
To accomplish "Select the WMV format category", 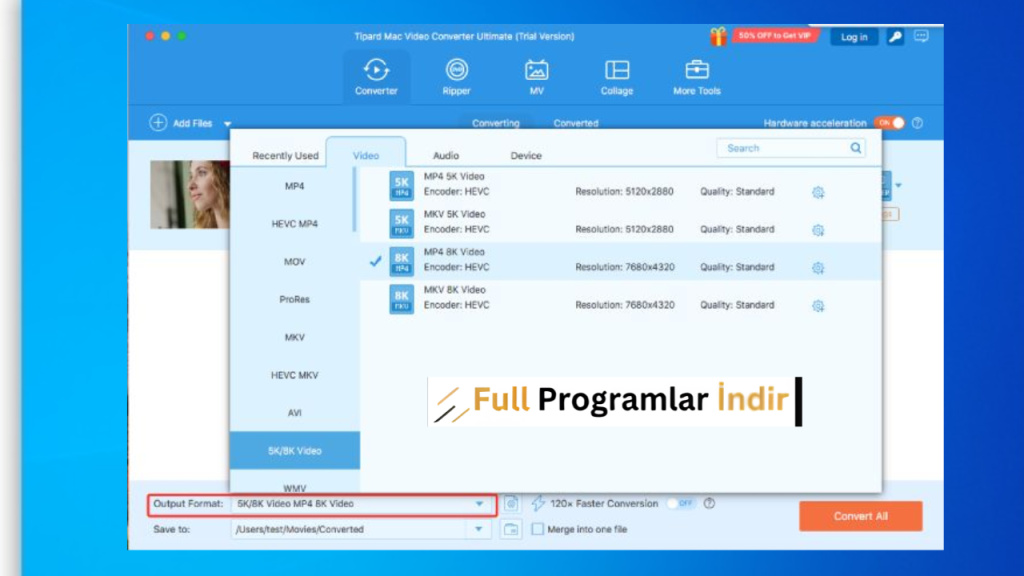I will point(295,487).
